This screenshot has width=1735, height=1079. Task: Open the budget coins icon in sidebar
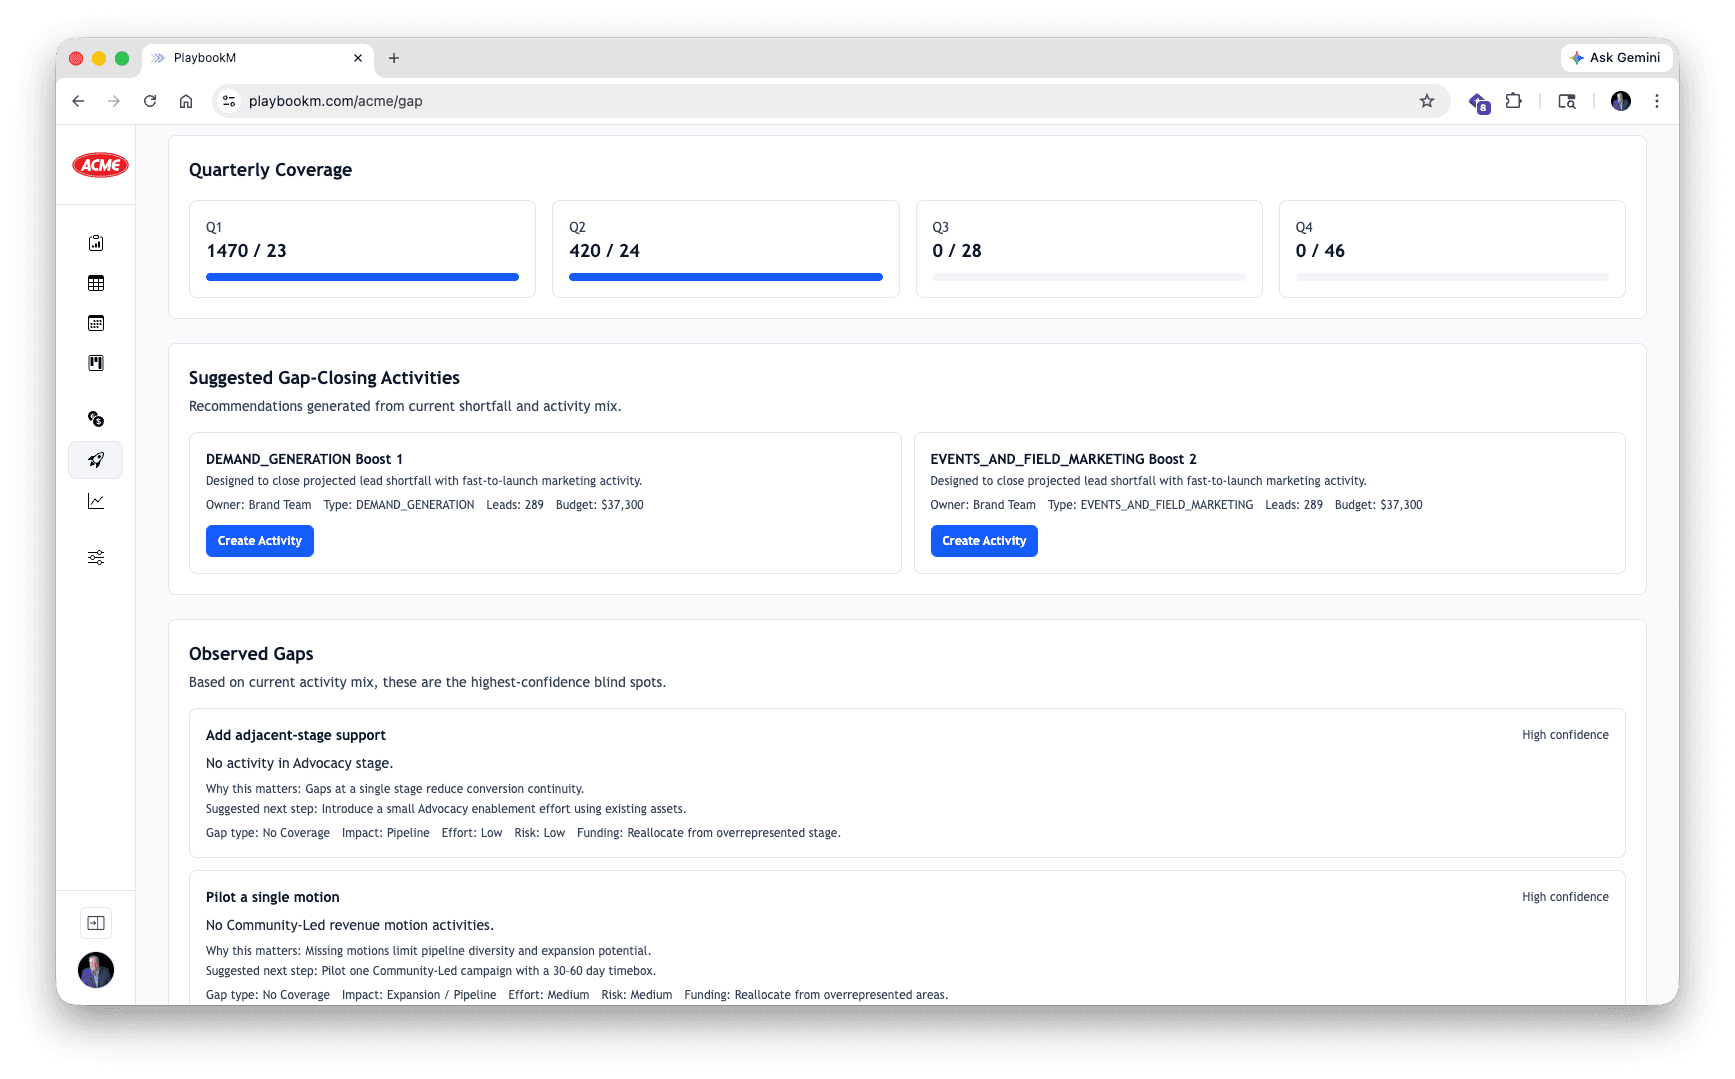[x=95, y=419]
